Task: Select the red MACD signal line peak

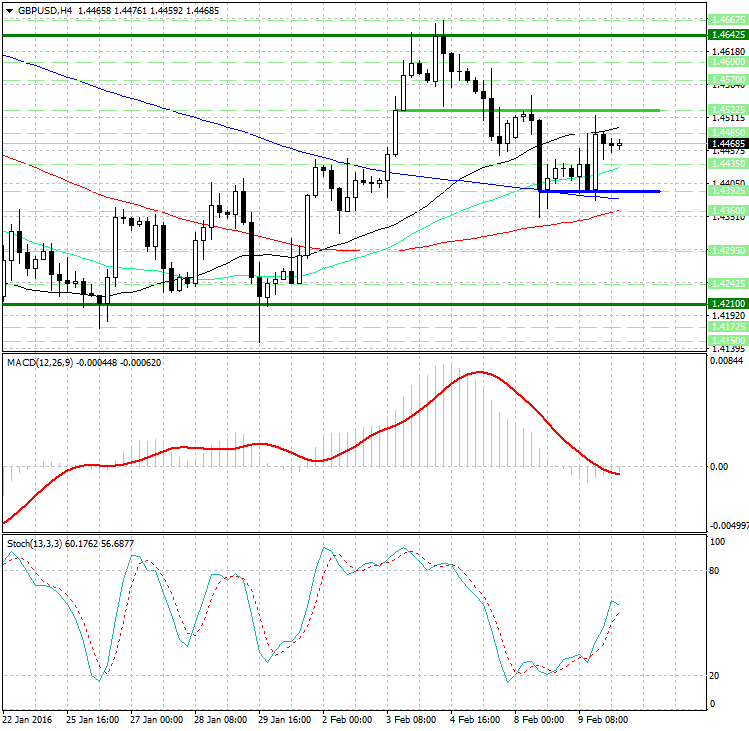Action: point(480,372)
